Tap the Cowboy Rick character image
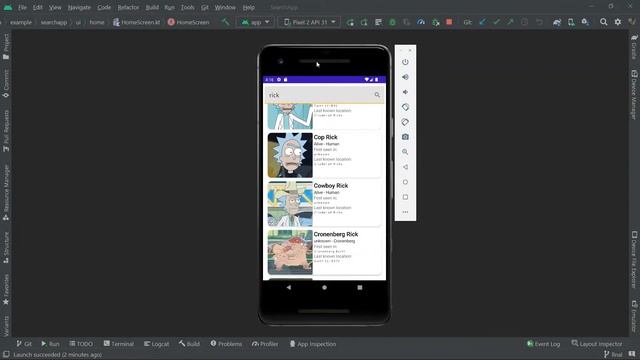The image size is (640, 360). pyautogui.click(x=290, y=204)
